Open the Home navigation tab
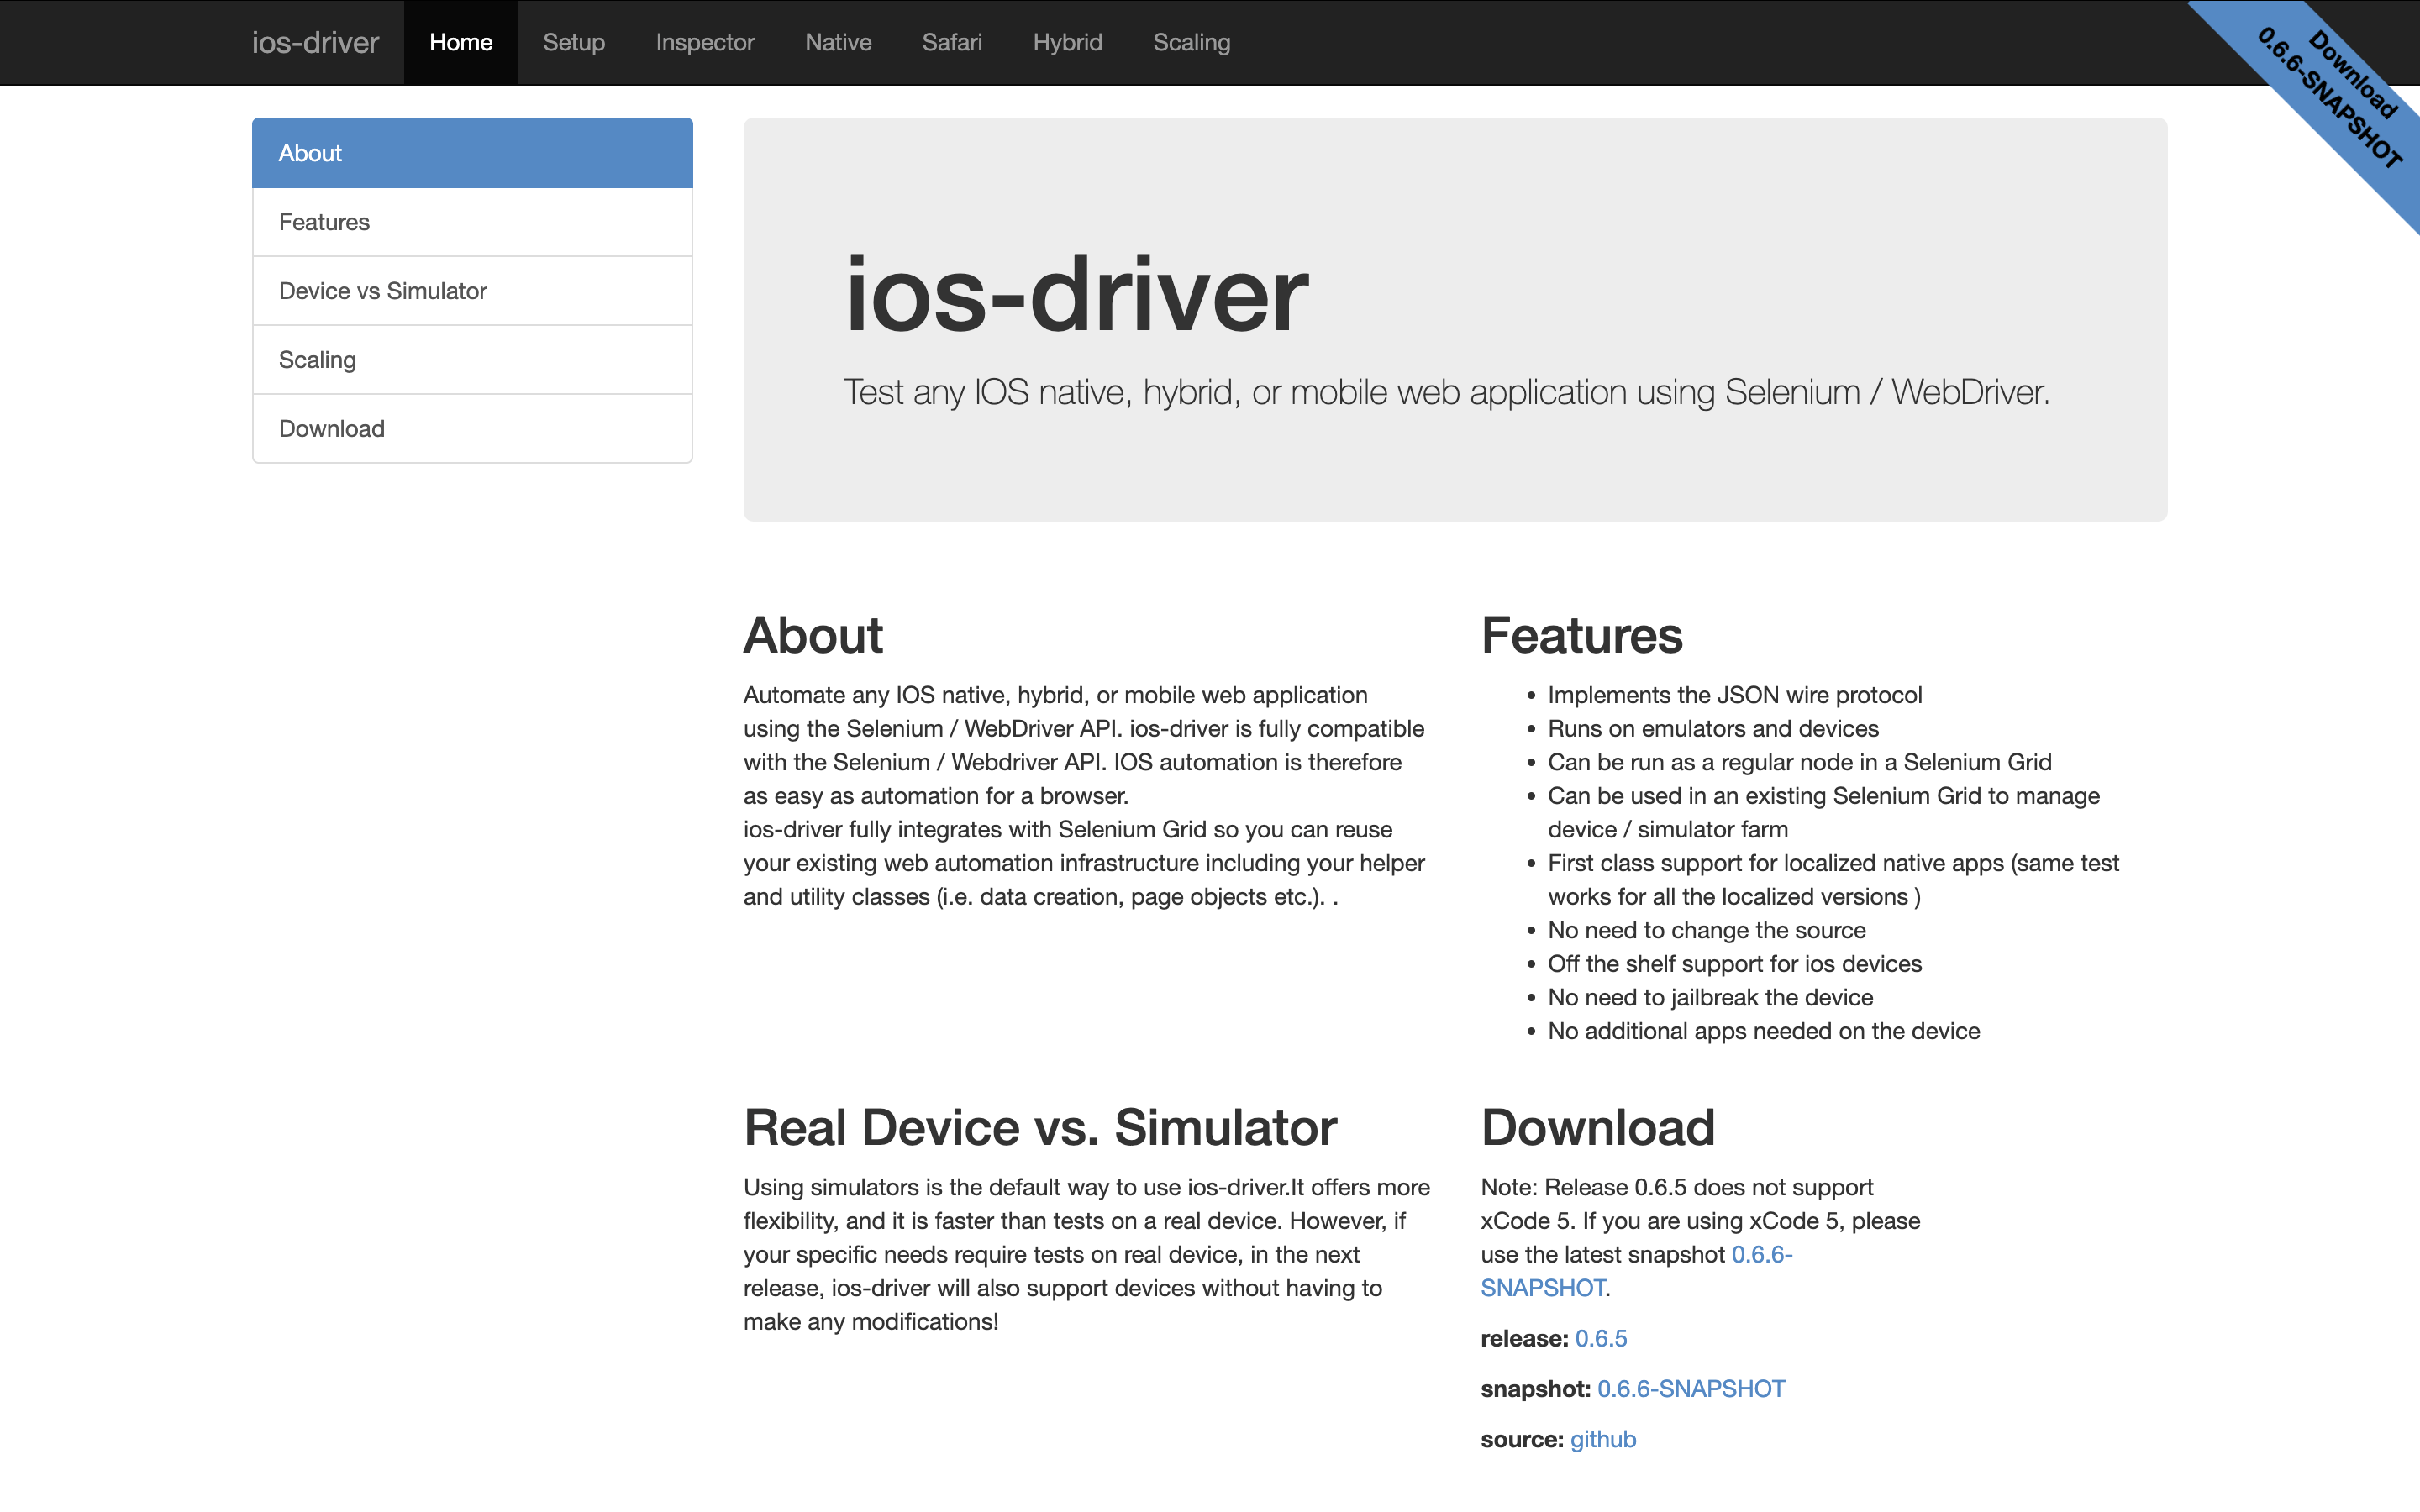 pos(460,42)
